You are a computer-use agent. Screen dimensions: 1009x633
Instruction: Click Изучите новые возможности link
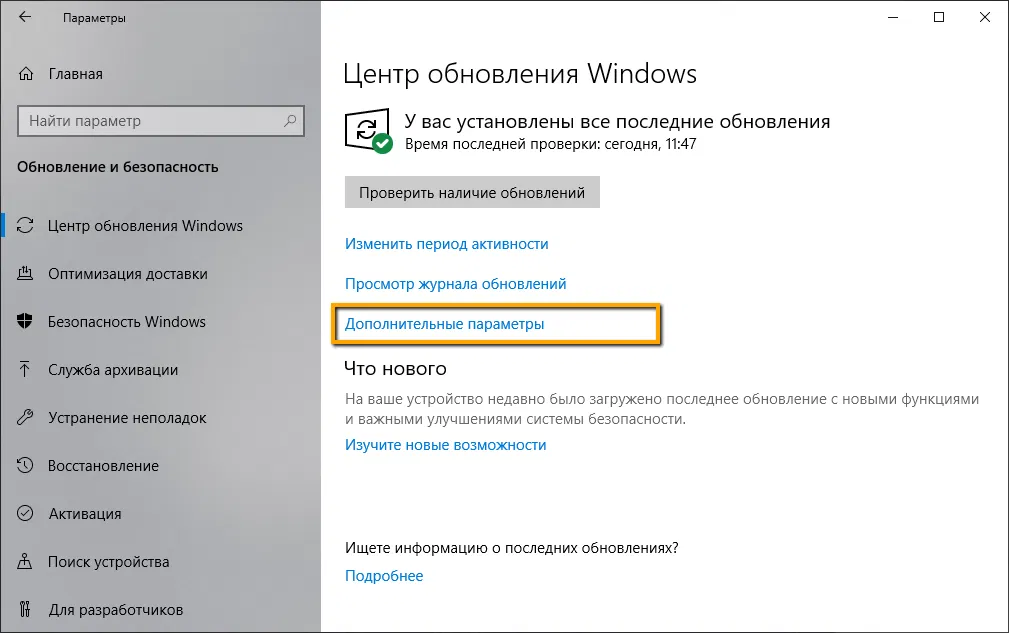pyautogui.click(x=446, y=445)
